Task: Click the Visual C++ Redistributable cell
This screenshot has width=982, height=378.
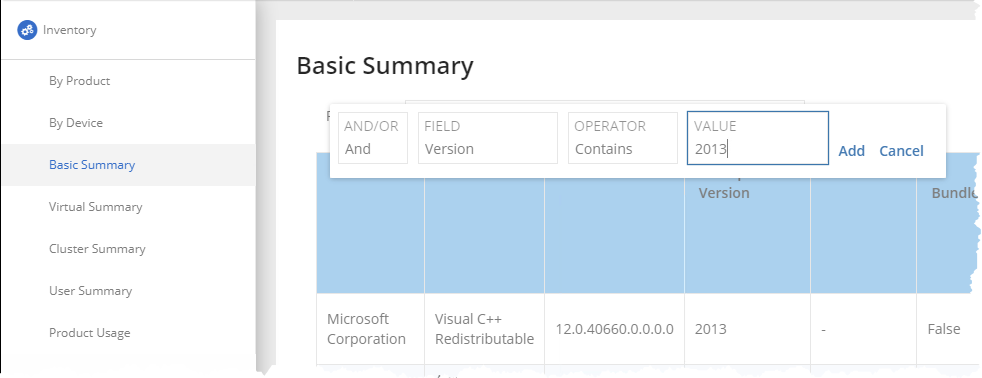Action: tap(484, 329)
